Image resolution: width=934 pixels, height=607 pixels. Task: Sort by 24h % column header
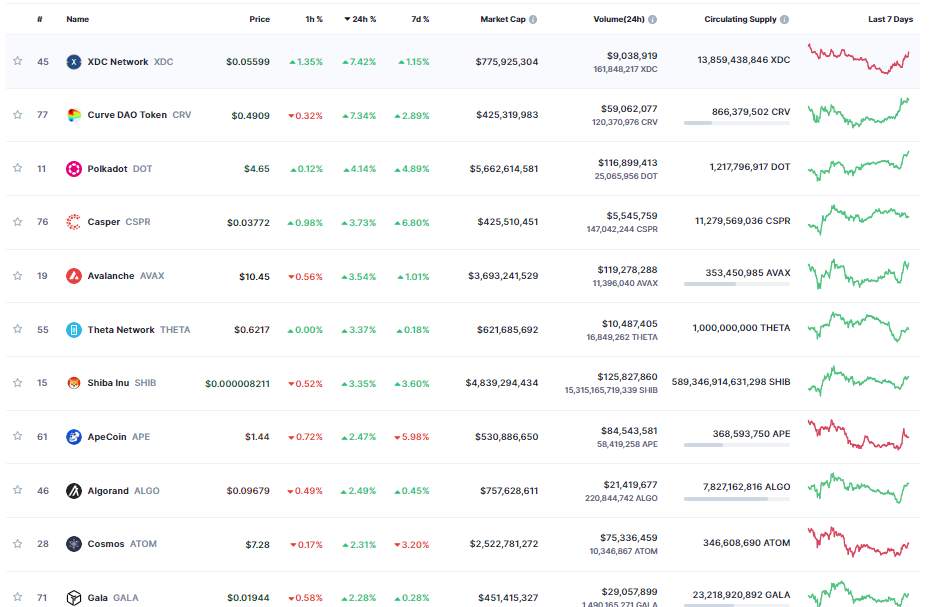coord(360,19)
